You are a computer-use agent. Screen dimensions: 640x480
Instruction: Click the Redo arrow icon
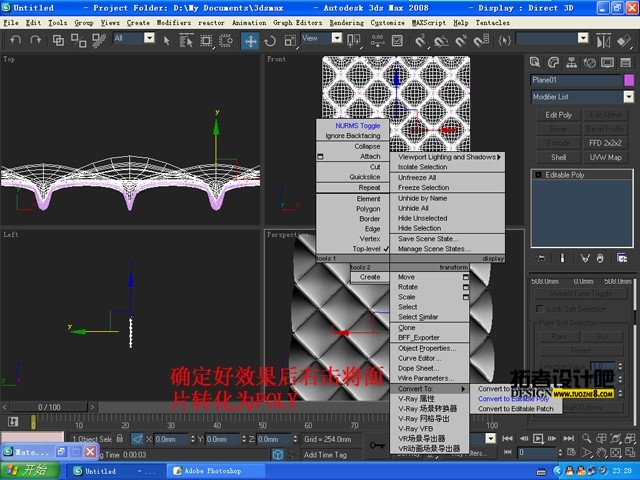(36, 40)
